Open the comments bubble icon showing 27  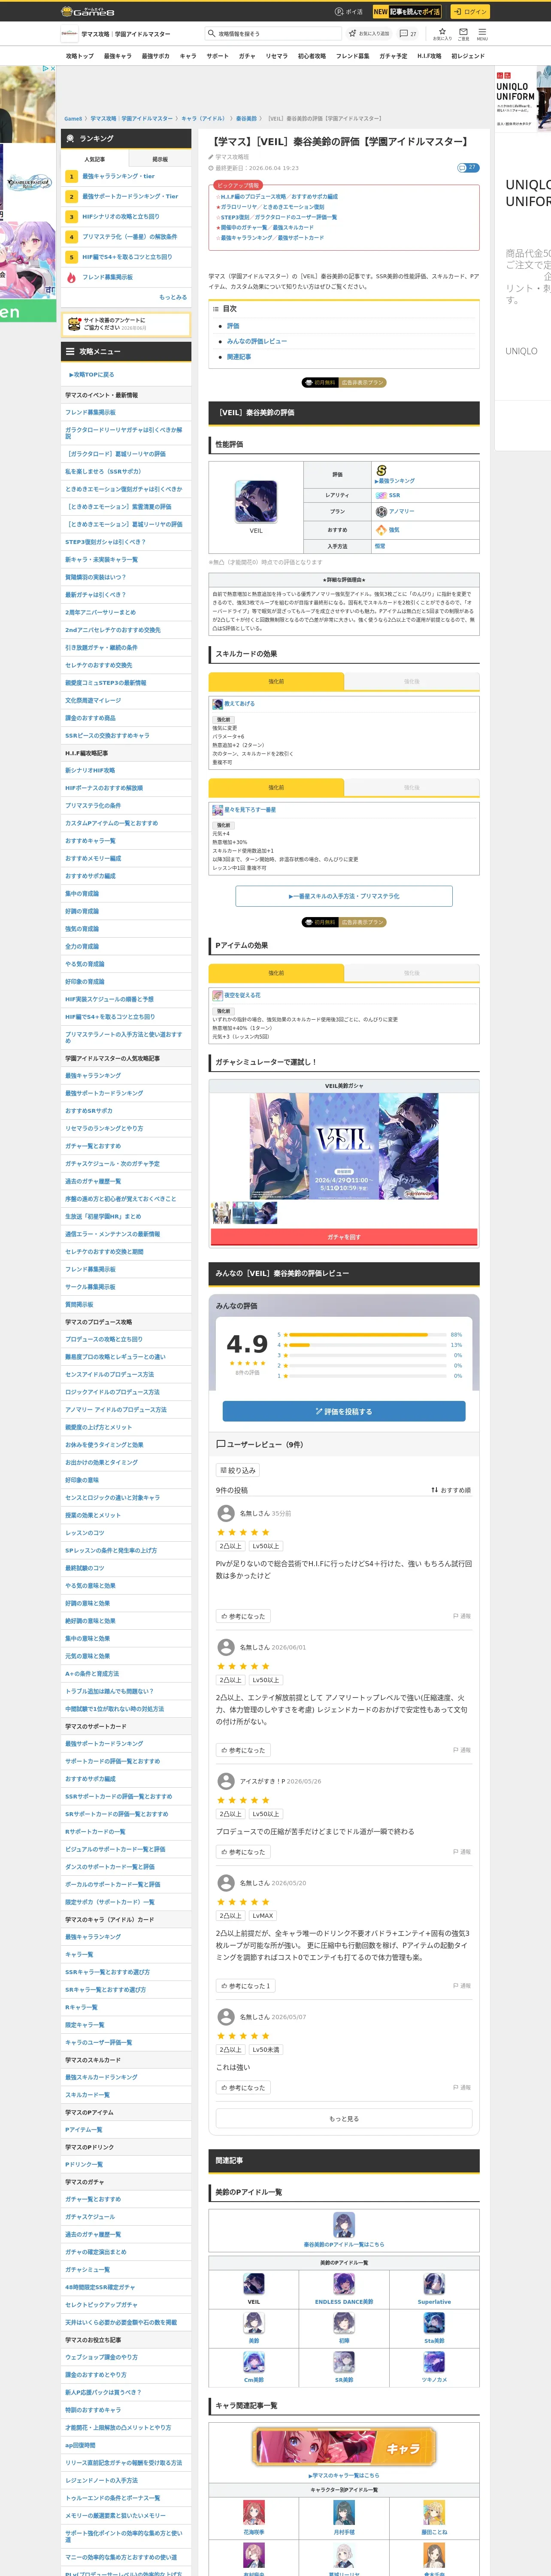[408, 34]
